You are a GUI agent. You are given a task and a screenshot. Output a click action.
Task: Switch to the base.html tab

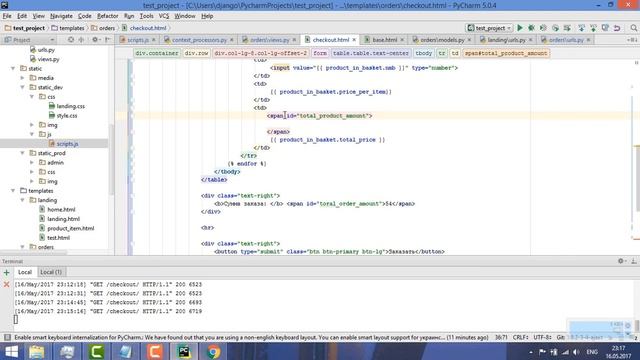coord(384,40)
